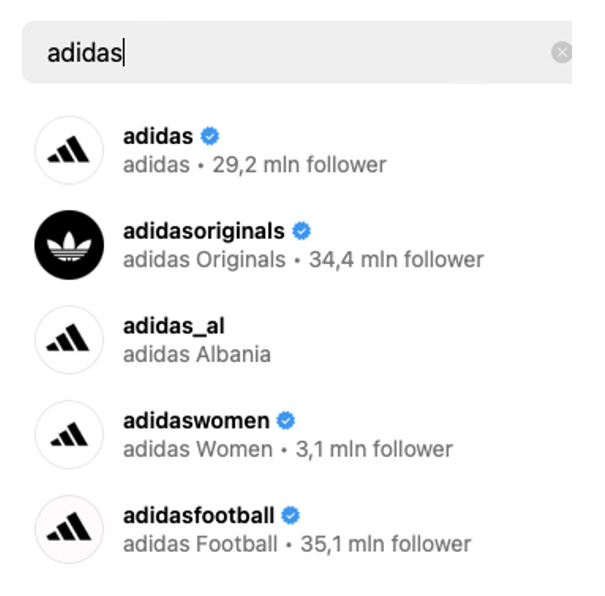Click the 35,1 mln follower text
The width and height of the screenshot is (605, 596).
point(386,544)
